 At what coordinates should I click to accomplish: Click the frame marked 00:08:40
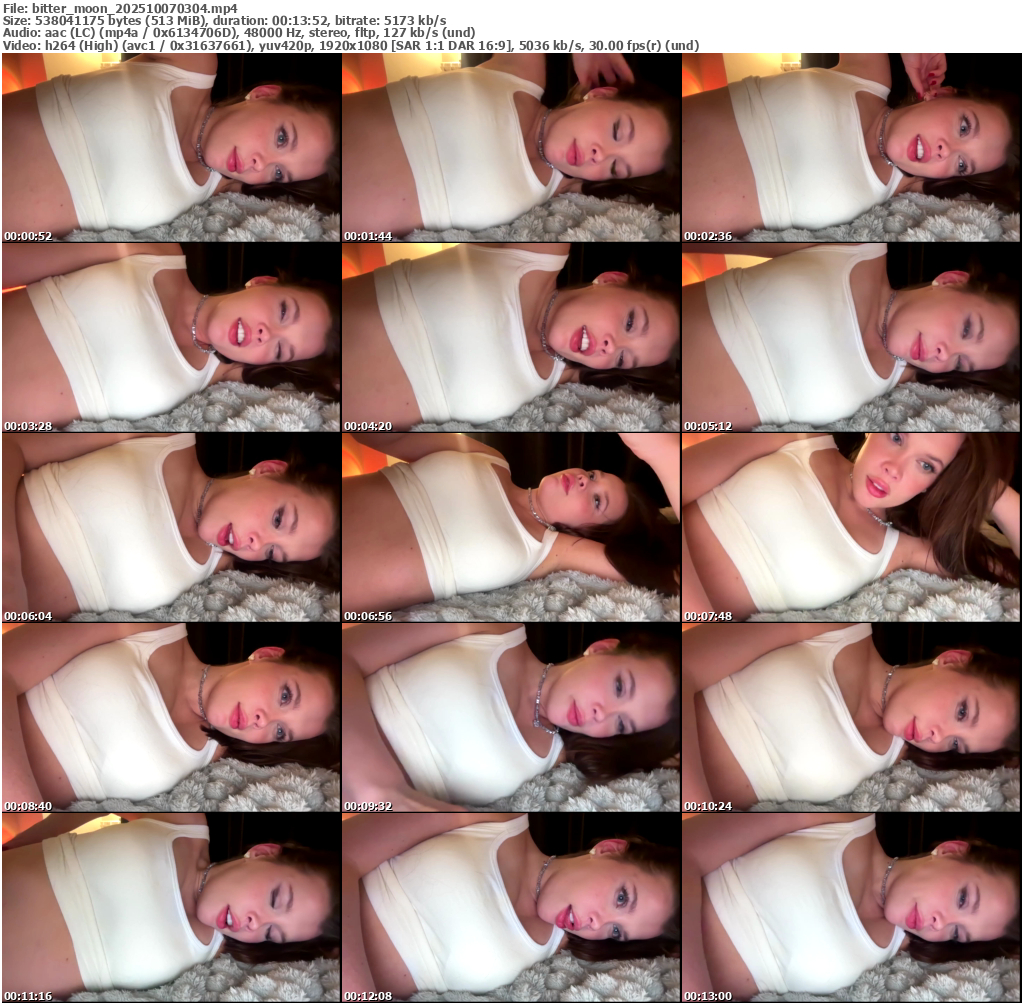coord(171,718)
